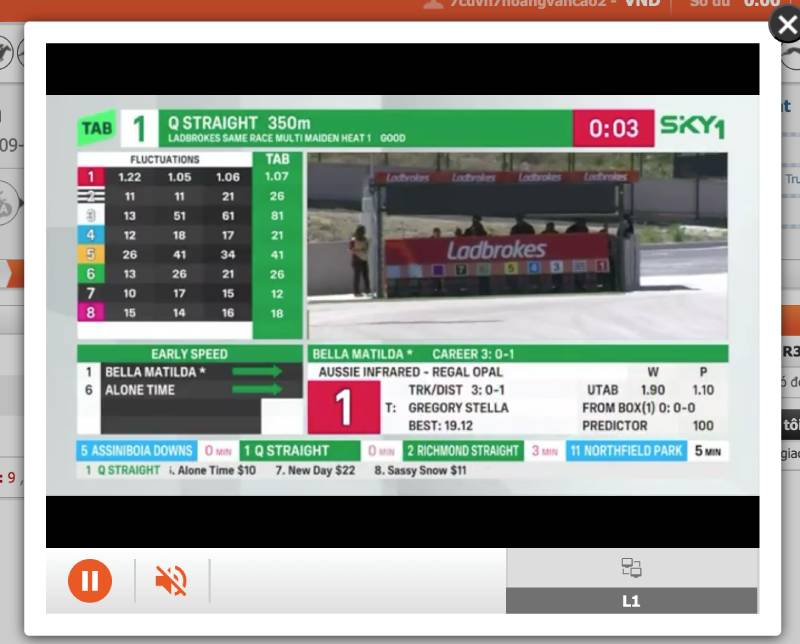Click the 0:03 countdown timer
Screen dimensions: 800x644
coord(613,129)
